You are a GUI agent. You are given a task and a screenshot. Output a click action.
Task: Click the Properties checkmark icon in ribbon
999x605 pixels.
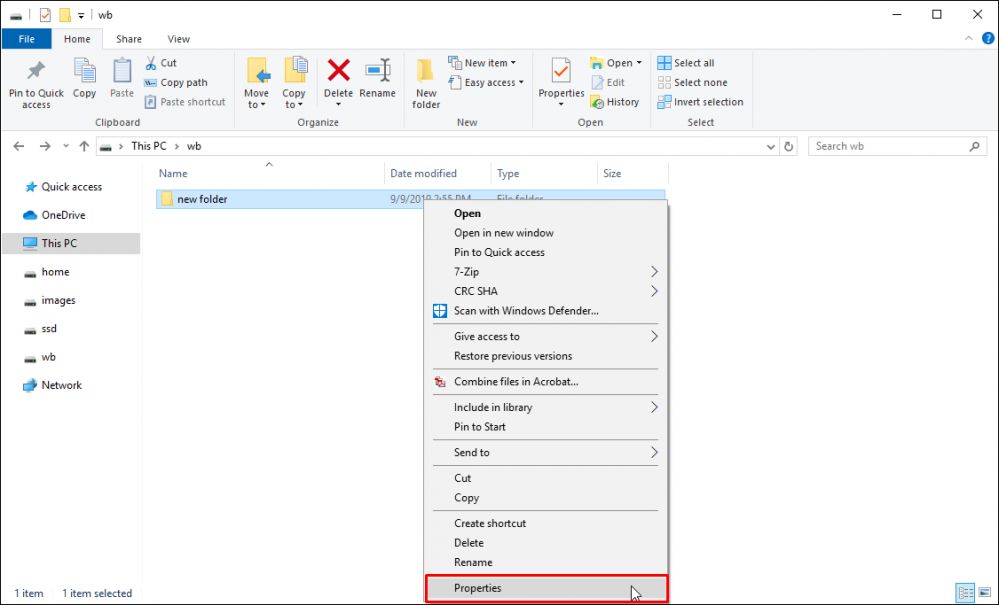point(561,72)
